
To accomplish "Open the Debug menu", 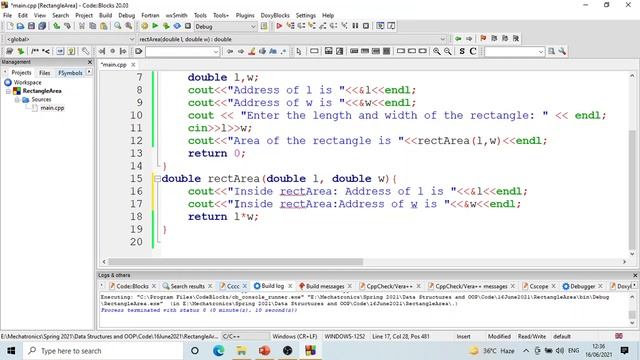I will 127,15.
